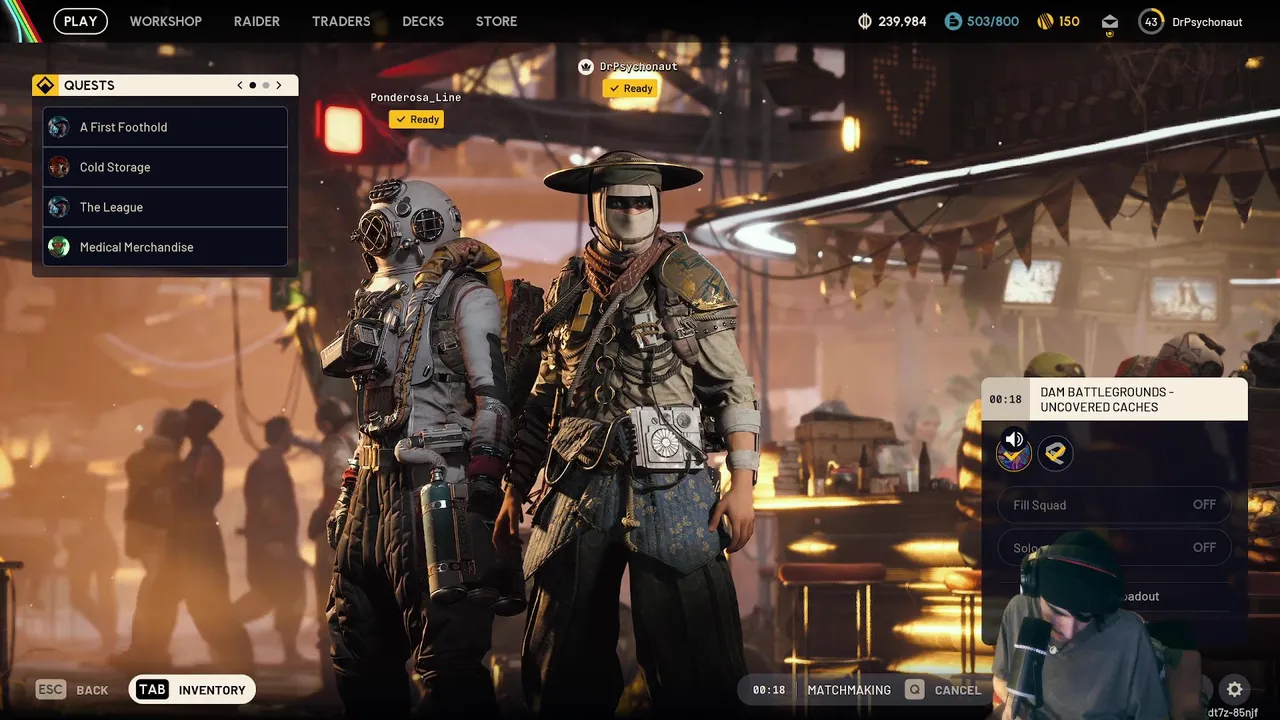Go to next quests page arrow
This screenshot has width=1280, height=720.
279,86
